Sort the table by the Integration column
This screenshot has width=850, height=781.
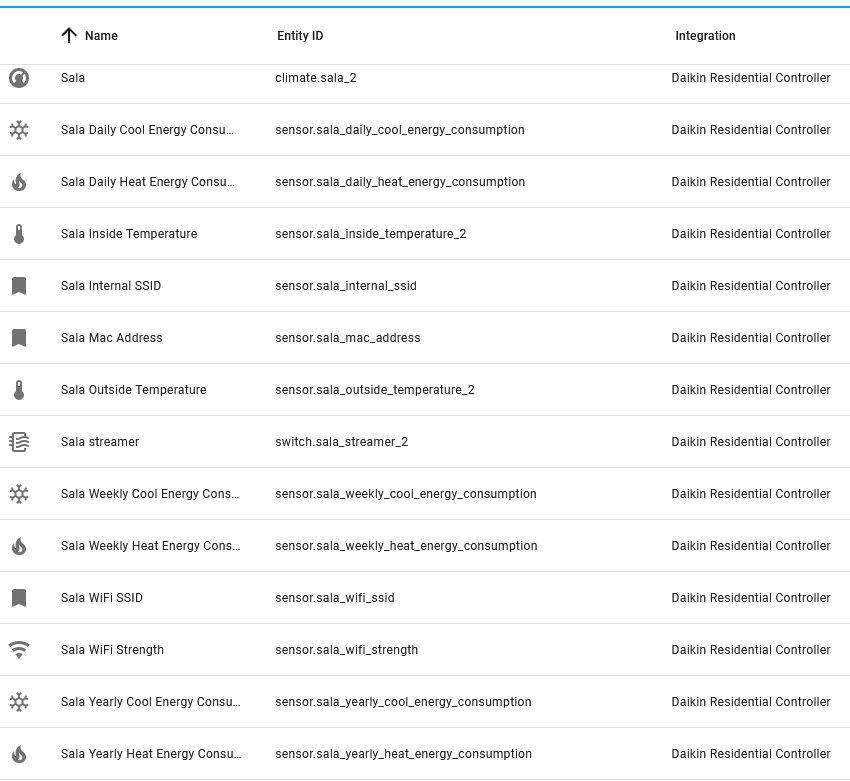[705, 35]
